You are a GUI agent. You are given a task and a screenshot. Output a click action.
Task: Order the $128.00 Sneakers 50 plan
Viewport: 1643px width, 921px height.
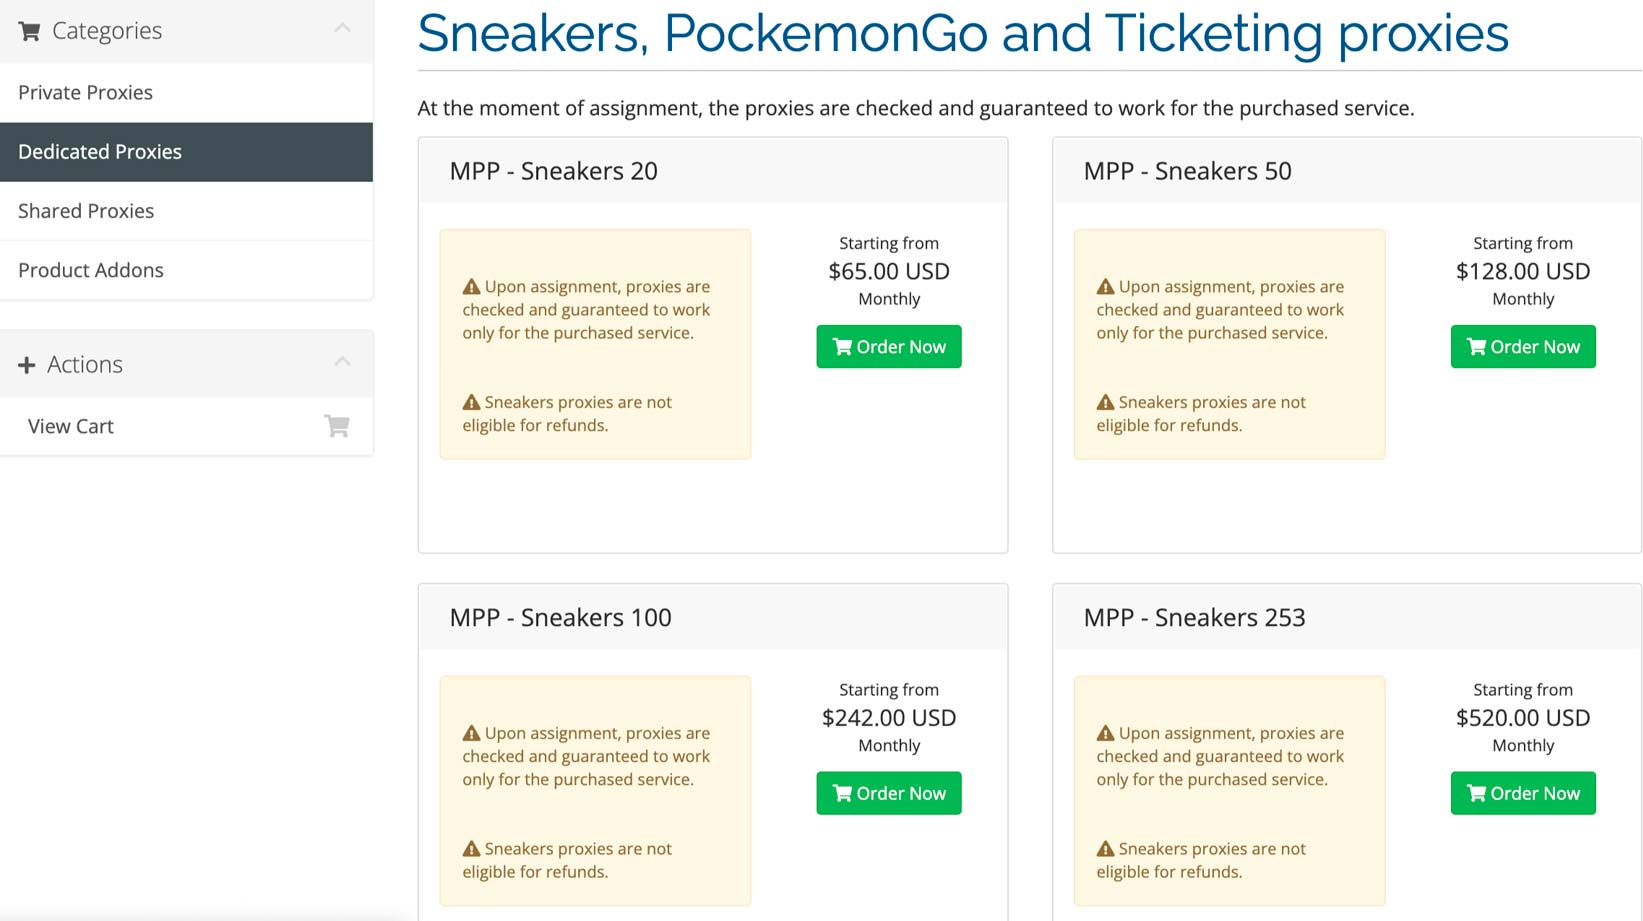pyautogui.click(x=1522, y=347)
